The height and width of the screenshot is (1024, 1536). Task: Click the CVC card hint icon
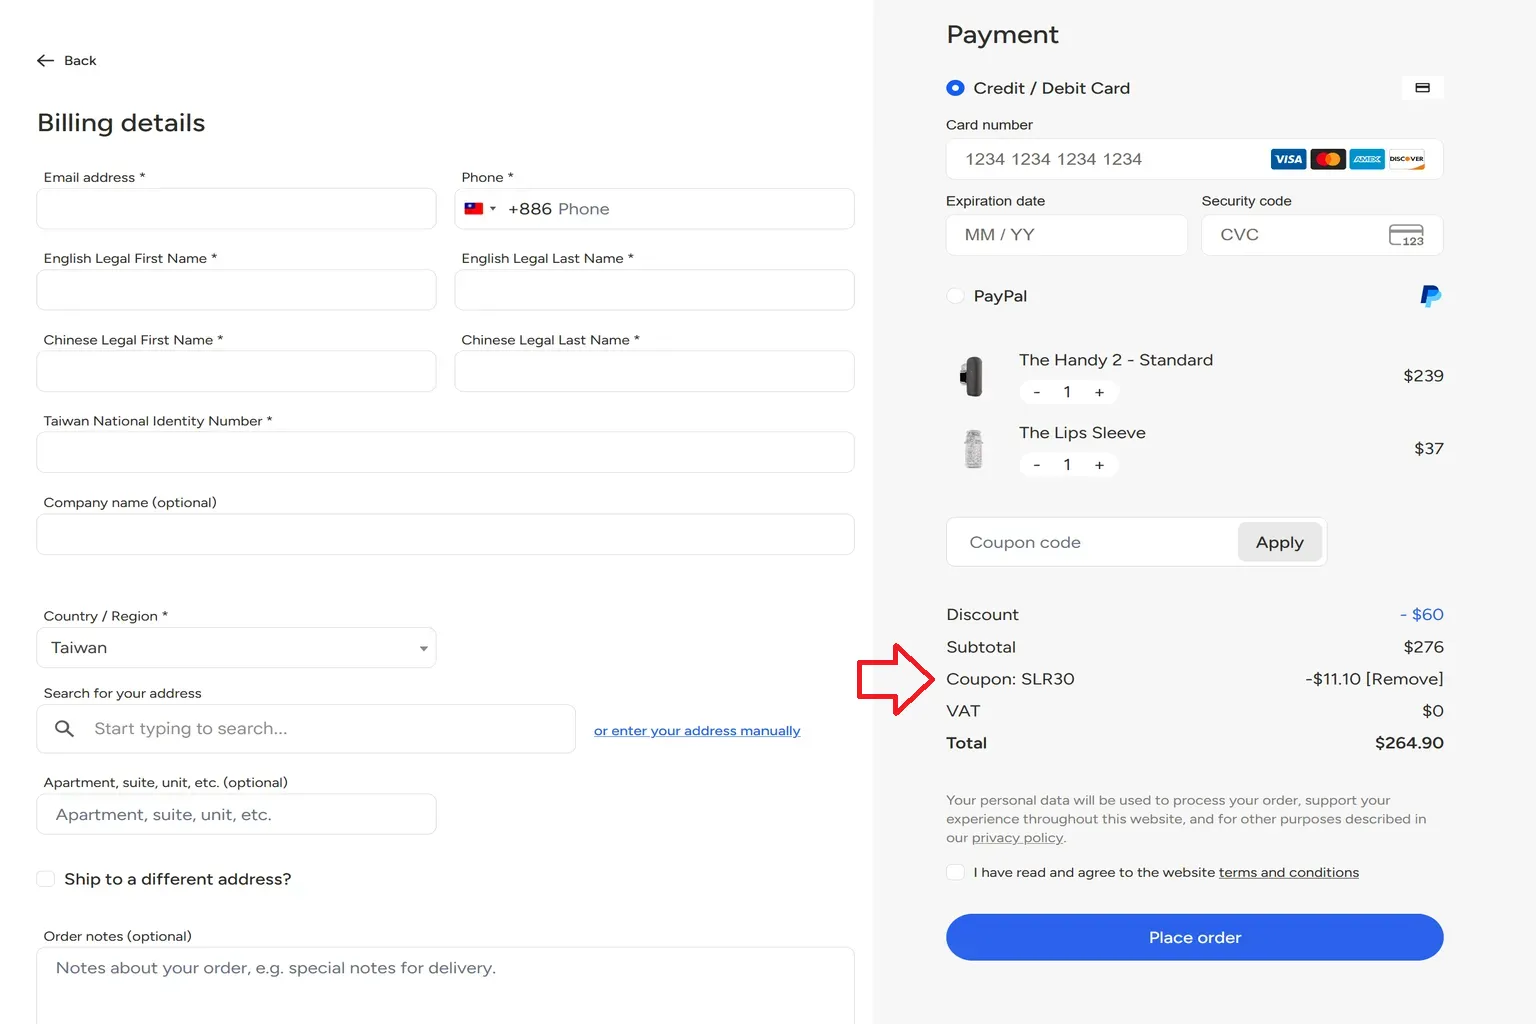(1406, 235)
